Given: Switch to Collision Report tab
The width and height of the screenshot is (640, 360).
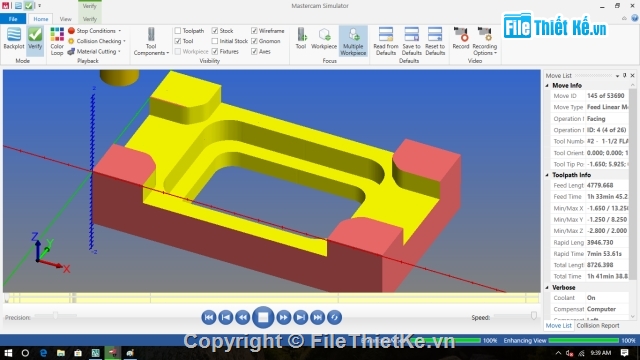Looking at the screenshot, I should pos(598,325).
